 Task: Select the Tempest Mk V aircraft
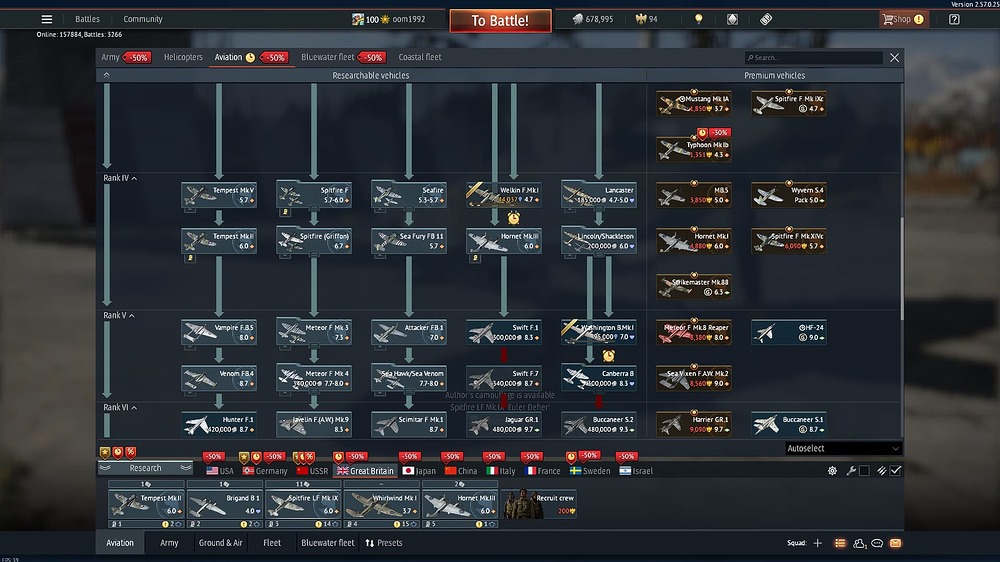coord(219,195)
